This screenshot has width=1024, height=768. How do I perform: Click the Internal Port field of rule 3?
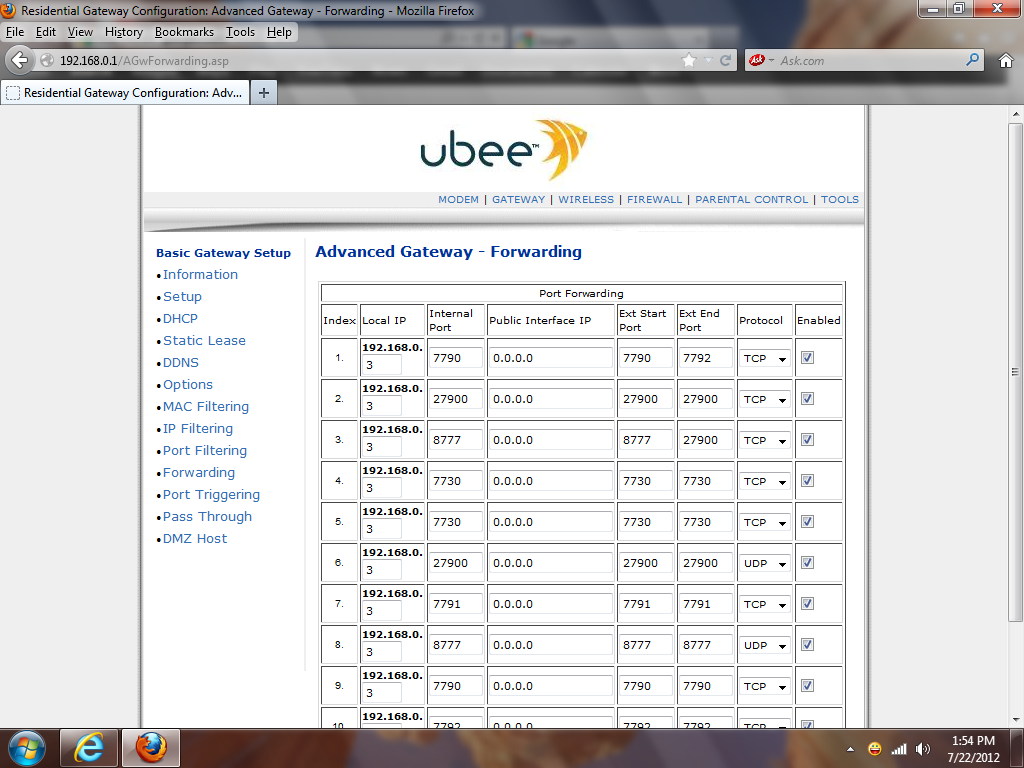455,440
